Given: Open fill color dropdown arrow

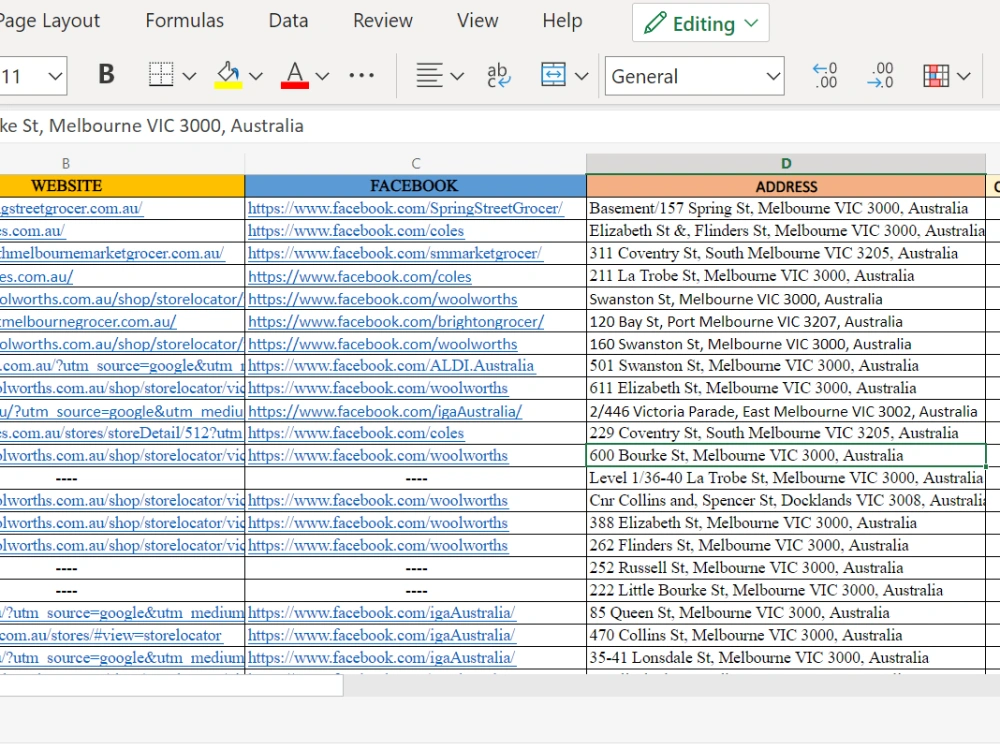Looking at the screenshot, I should (x=256, y=77).
